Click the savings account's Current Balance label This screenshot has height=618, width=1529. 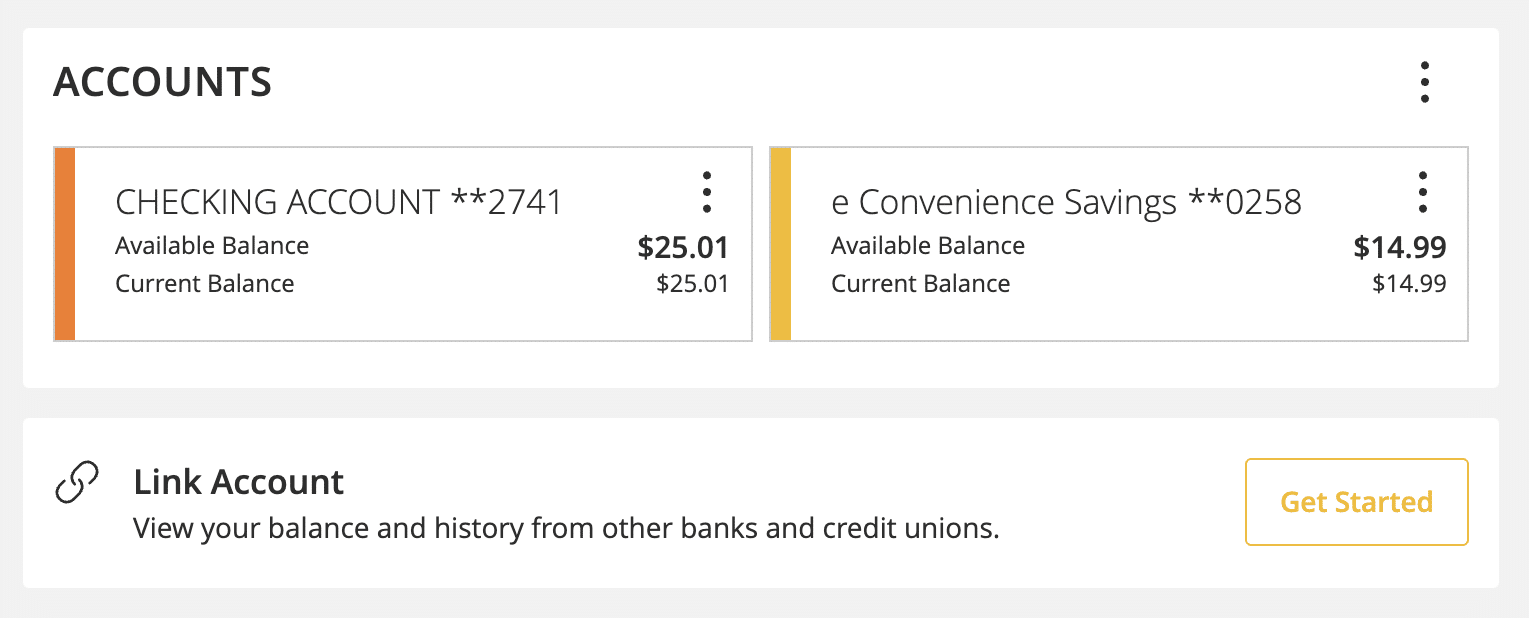coord(920,283)
